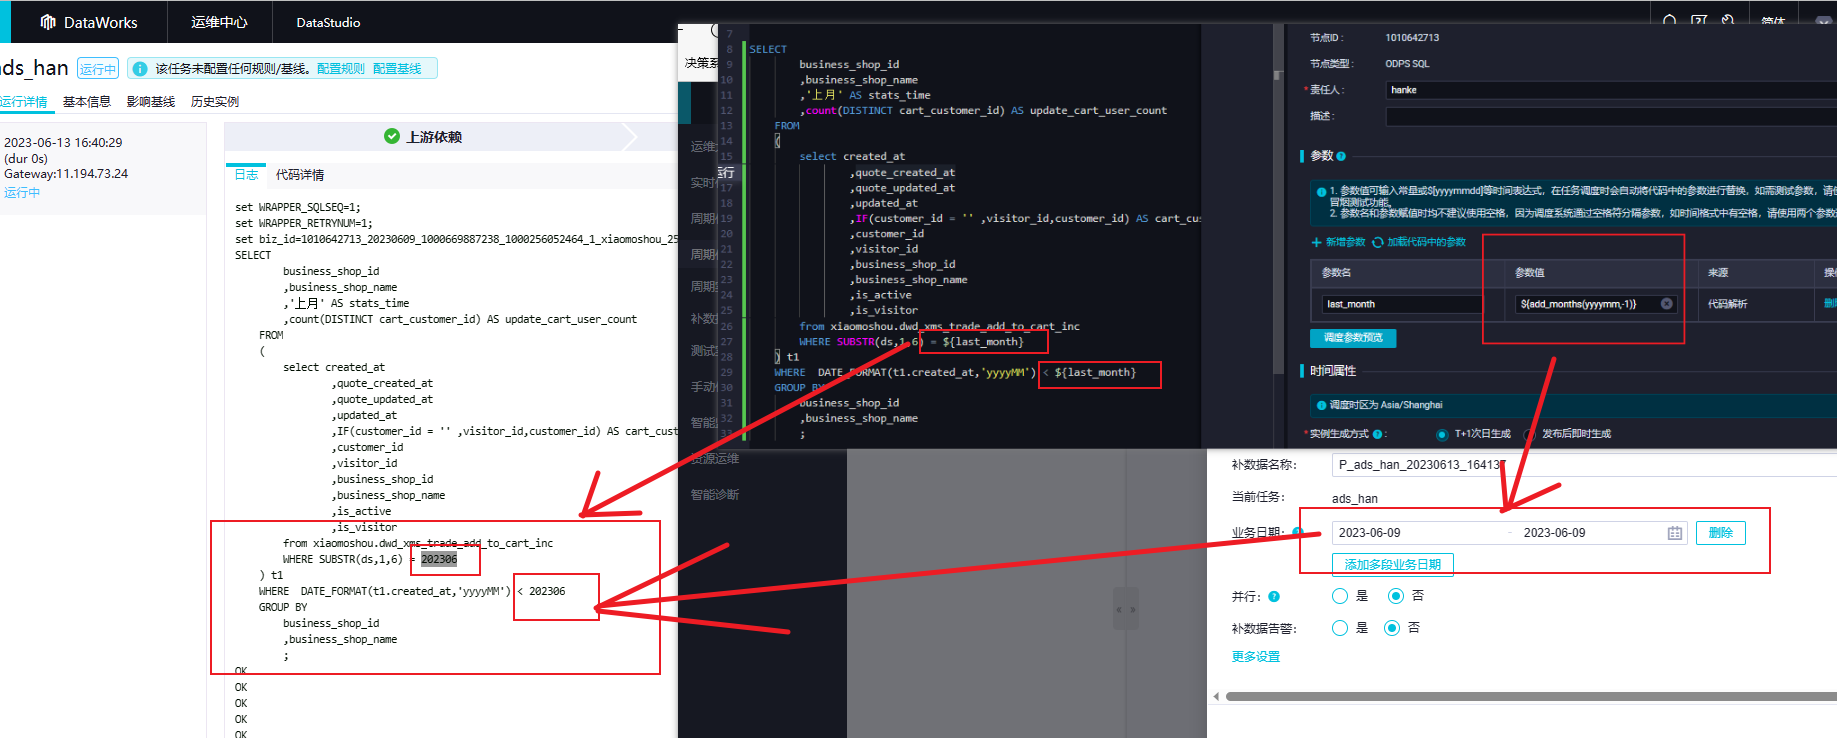The width and height of the screenshot is (1837, 738).
Task: Clear the last_month parameter value with the x icon
Action: pyautogui.click(x=1667, y=304)
